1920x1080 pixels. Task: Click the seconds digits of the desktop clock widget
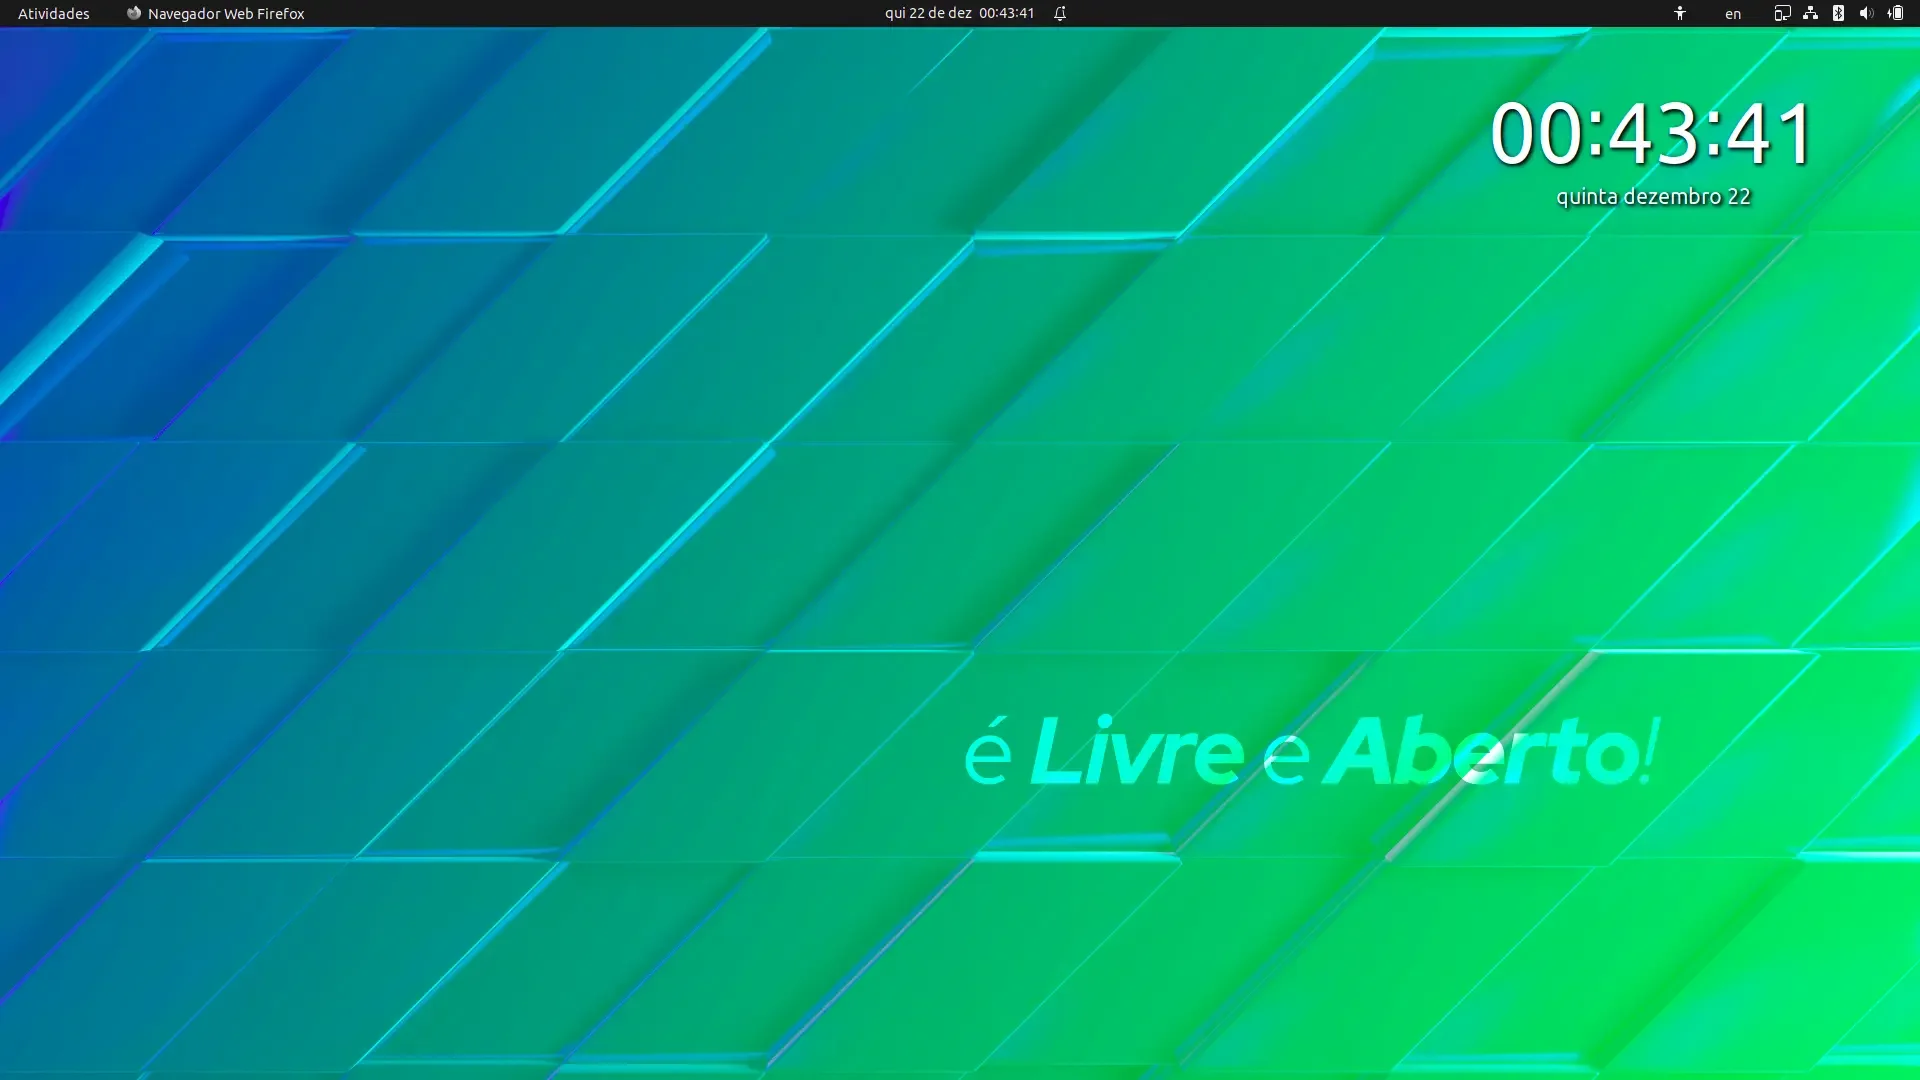point(1770,133)
